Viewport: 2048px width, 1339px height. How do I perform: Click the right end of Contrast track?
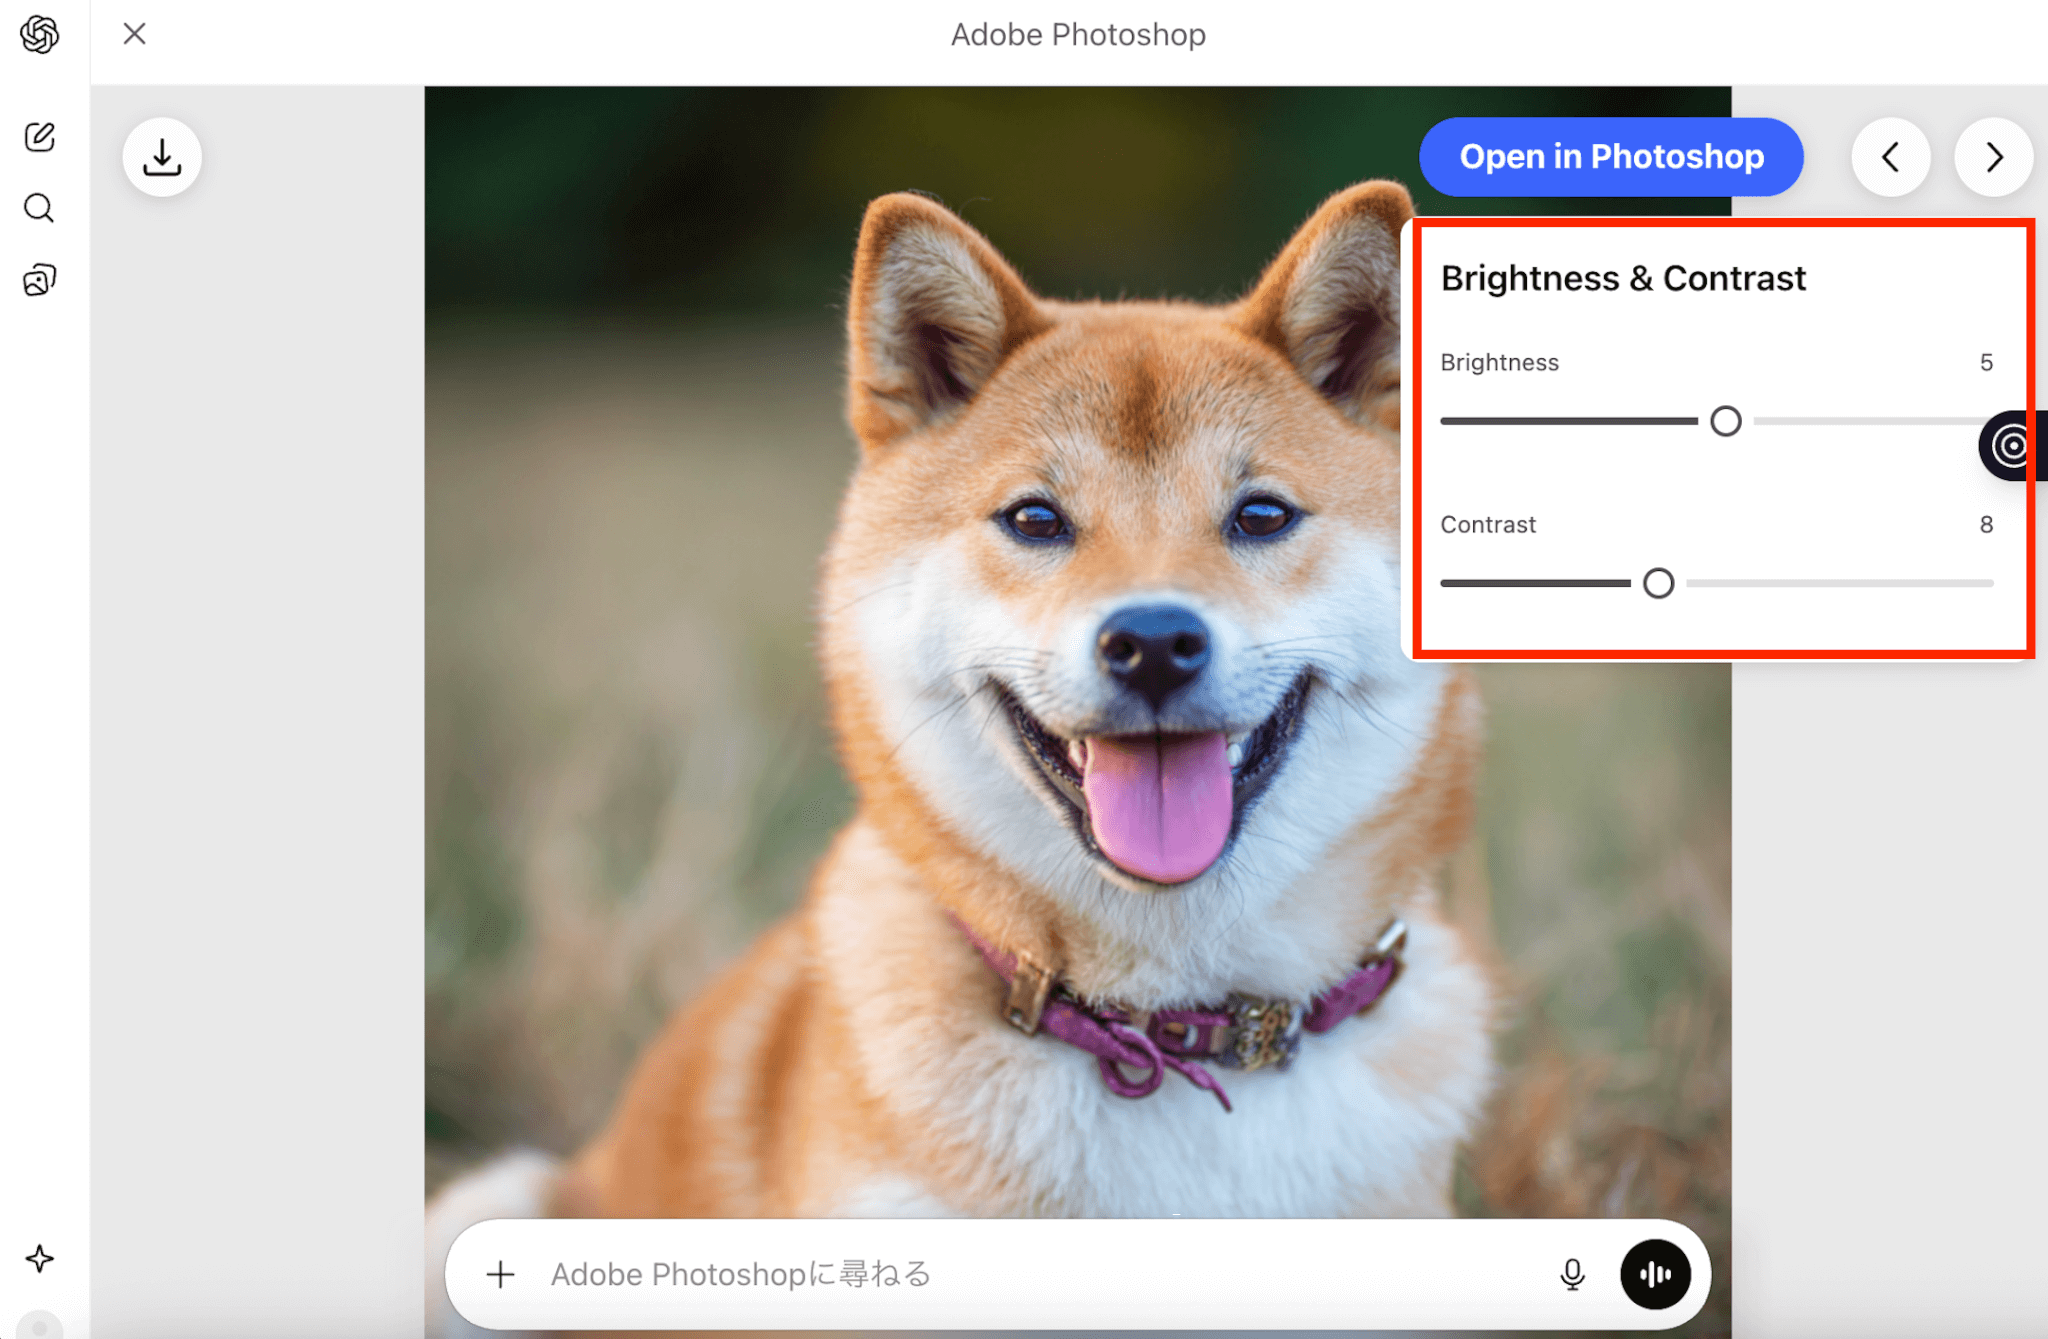click(1988, 583)
